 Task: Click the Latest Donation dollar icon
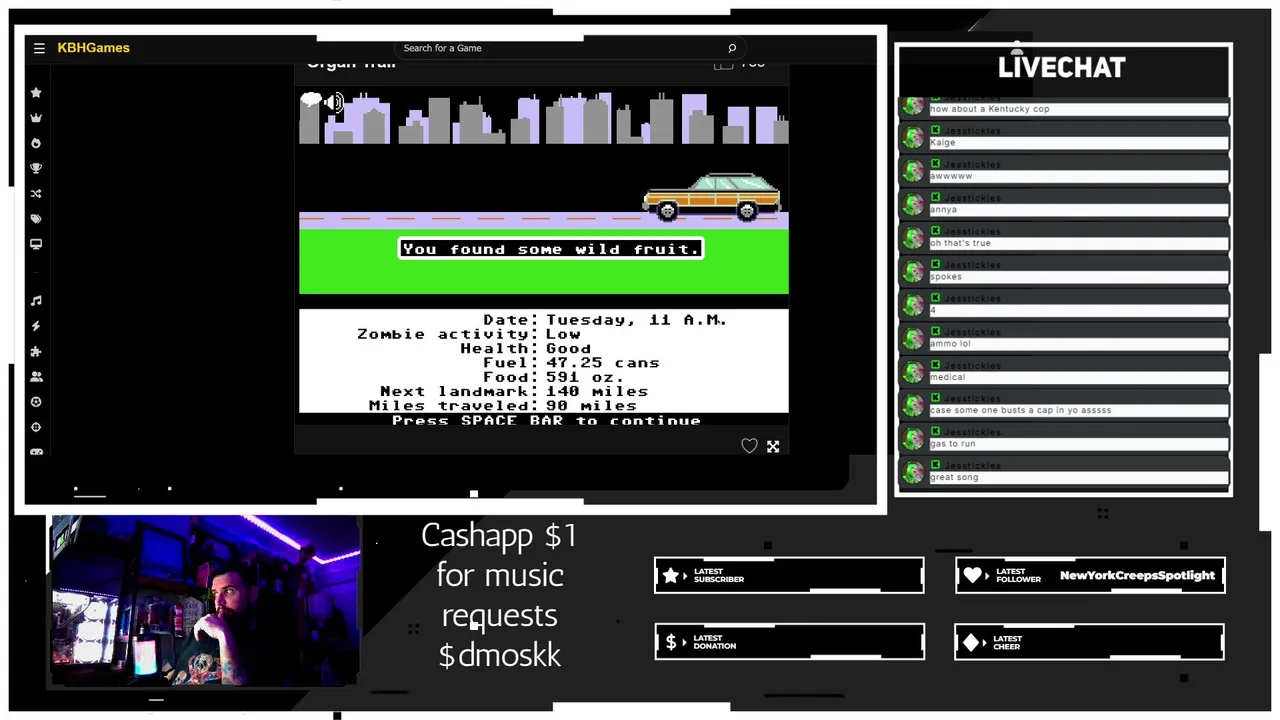(671, 642)
